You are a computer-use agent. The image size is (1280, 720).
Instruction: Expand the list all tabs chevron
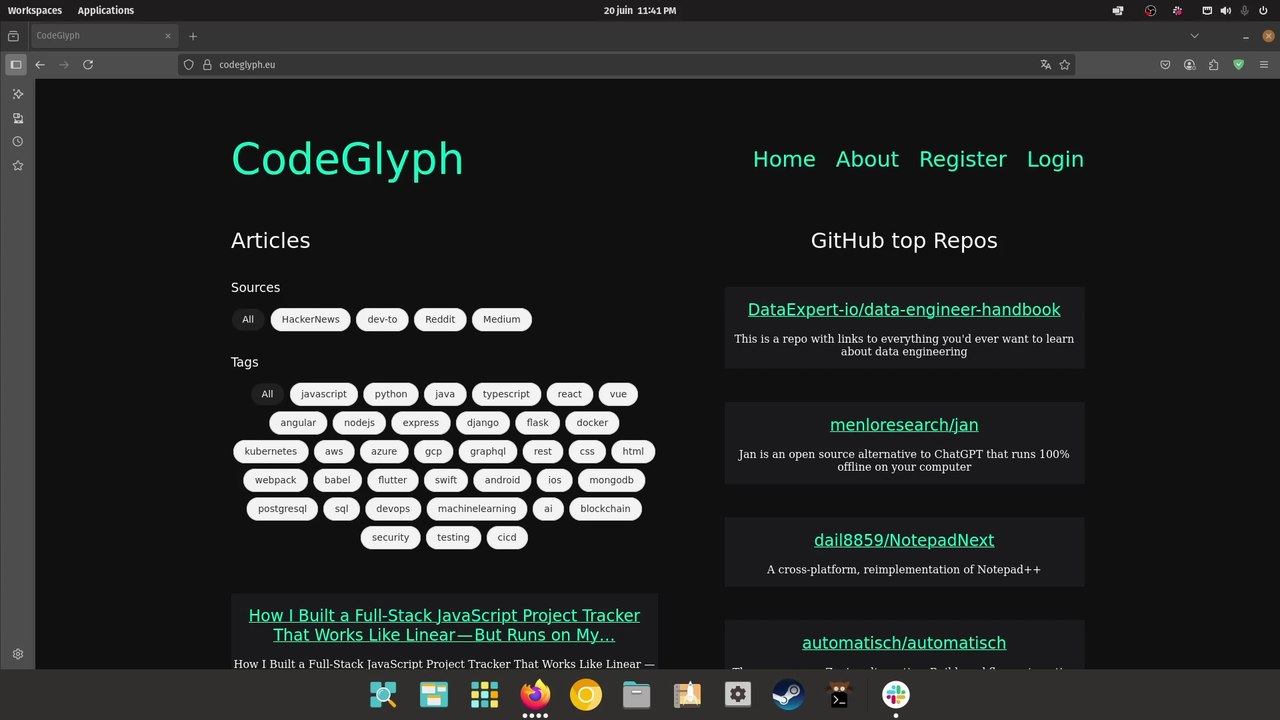1194,36
